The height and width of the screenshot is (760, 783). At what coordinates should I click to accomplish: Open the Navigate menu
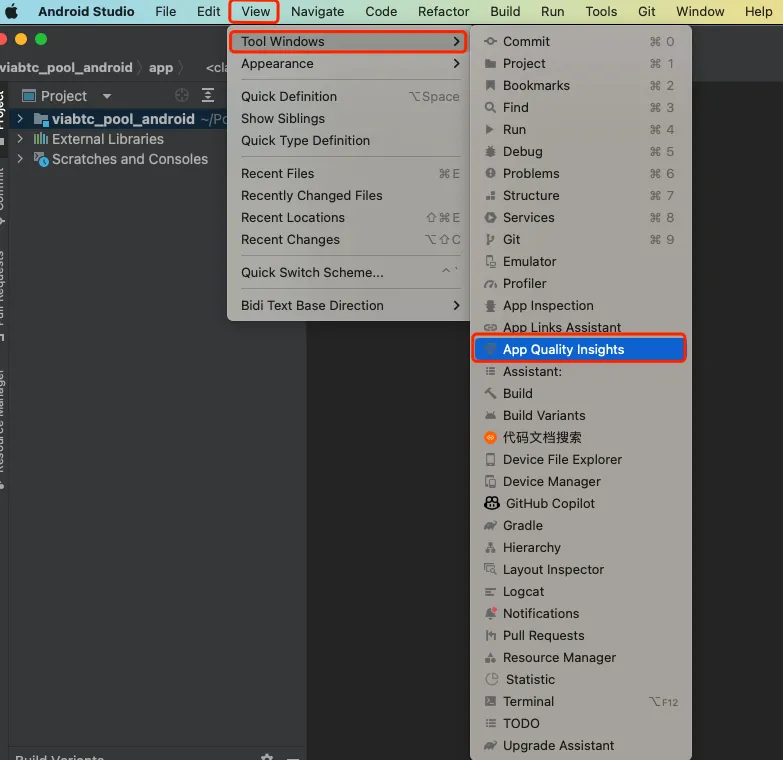click(x=318, y=11)
